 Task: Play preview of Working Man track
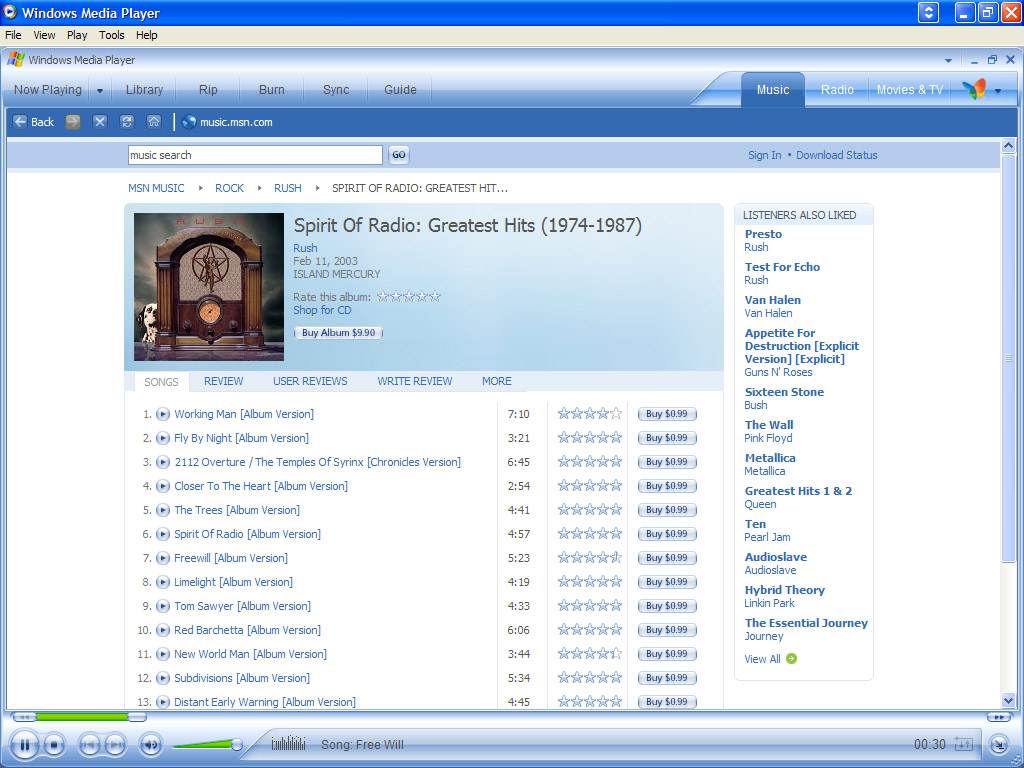(x=163, y=414)
